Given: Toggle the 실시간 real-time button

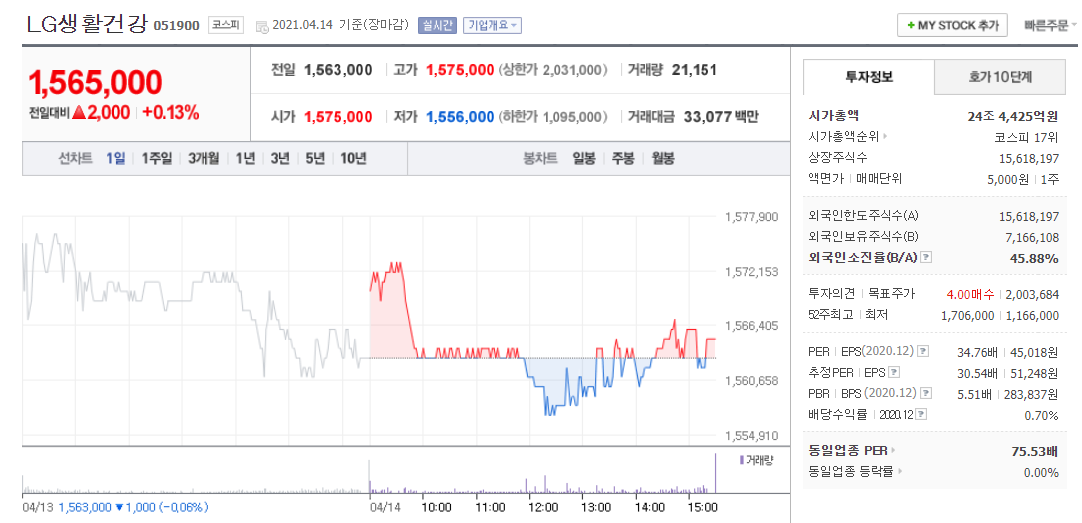Looking at the screenshot, I should pos(437,26).
